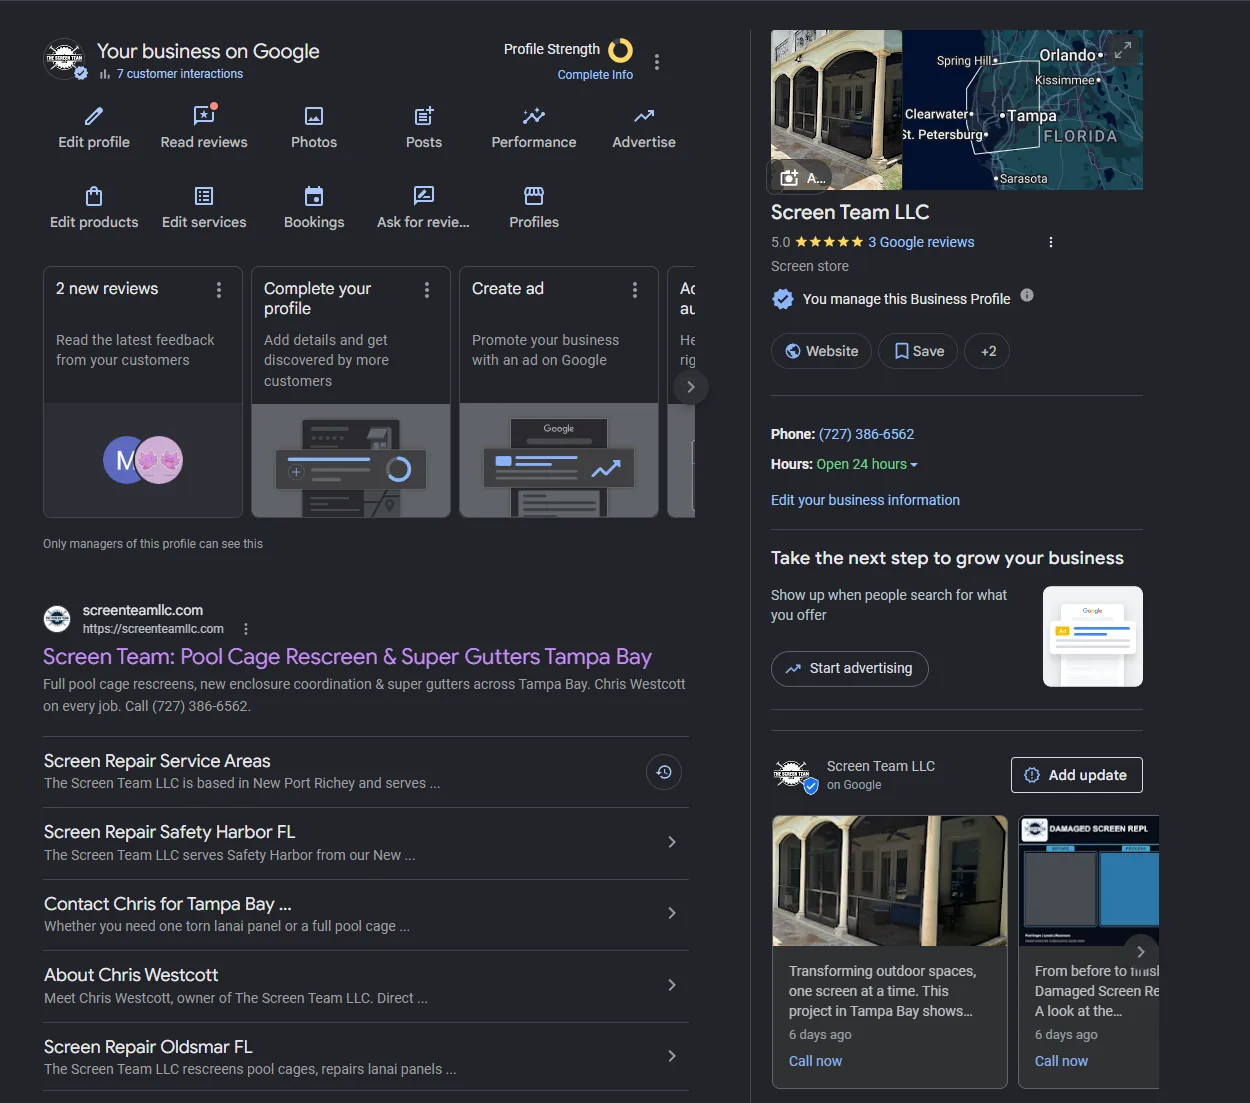Screen dimensions: 1250x1103
Task: Click the advertising illustration thumbnail
Action: 1093,637
